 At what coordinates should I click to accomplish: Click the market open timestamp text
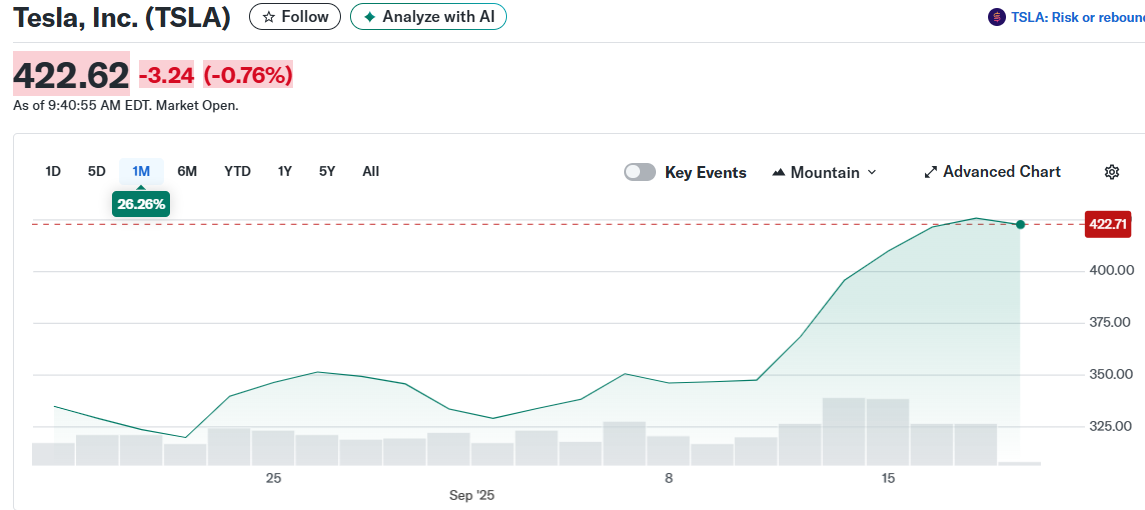coord(126,105)
